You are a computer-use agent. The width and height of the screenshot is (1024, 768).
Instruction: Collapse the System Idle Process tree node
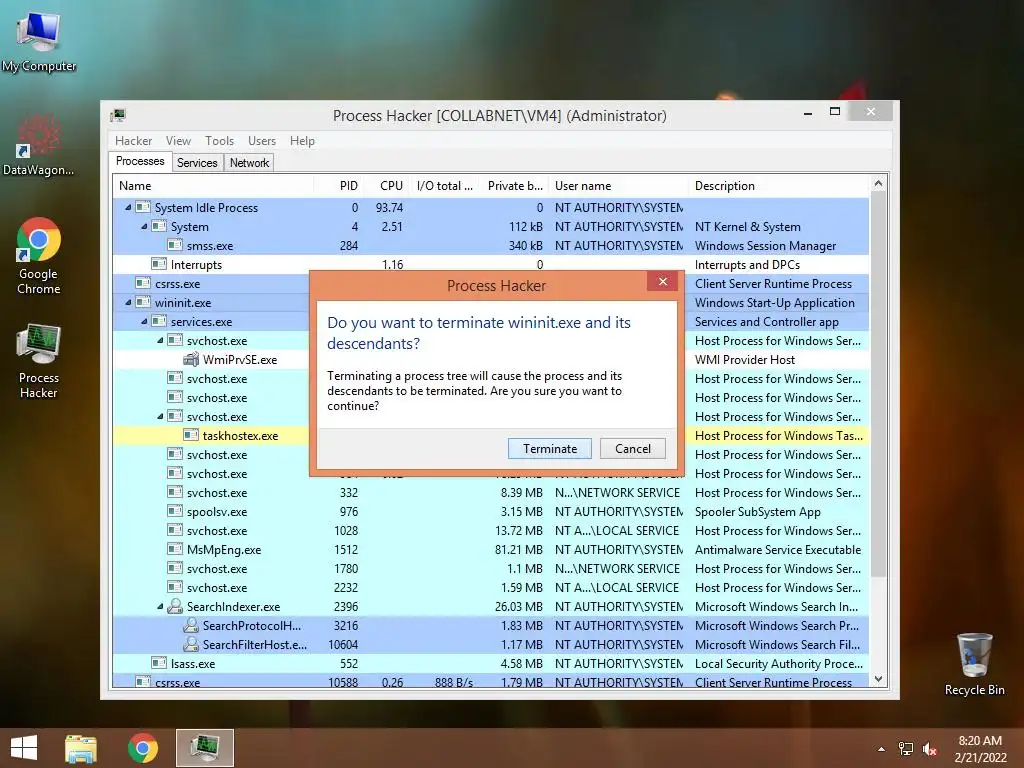pos(128,208)
